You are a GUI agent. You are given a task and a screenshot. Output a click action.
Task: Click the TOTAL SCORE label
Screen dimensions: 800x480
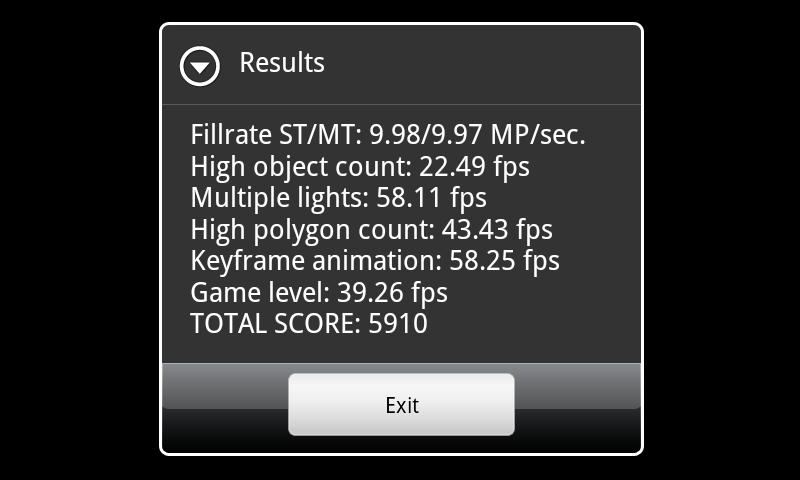276,324
